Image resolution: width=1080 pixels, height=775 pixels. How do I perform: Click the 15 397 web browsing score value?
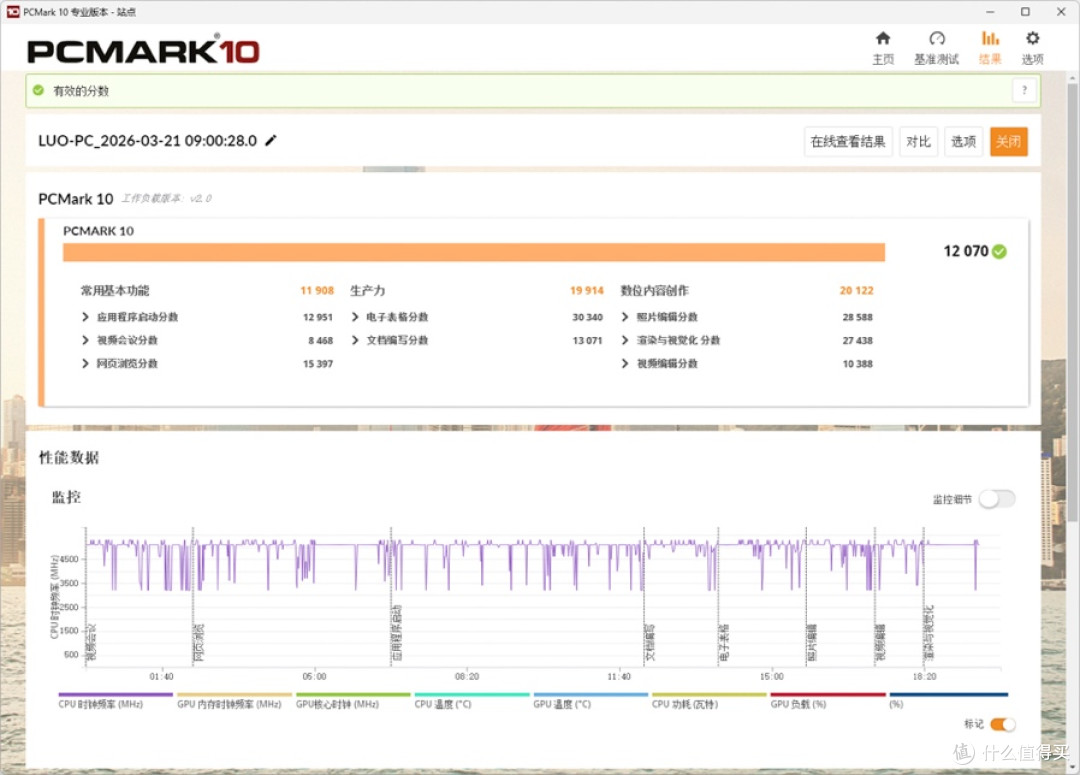point(318,364)
